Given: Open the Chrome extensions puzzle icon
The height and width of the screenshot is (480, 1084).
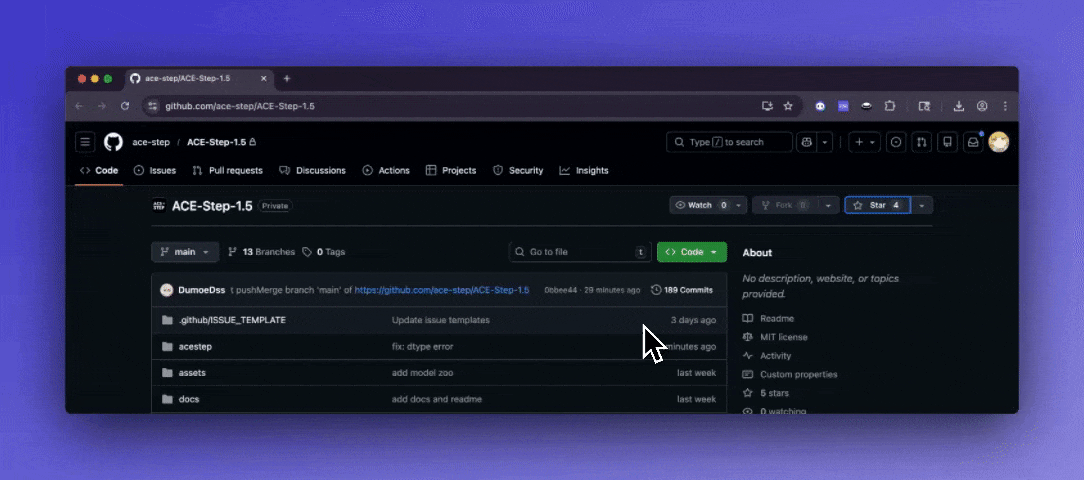Looking at the screenshot, I should [890, 107].
